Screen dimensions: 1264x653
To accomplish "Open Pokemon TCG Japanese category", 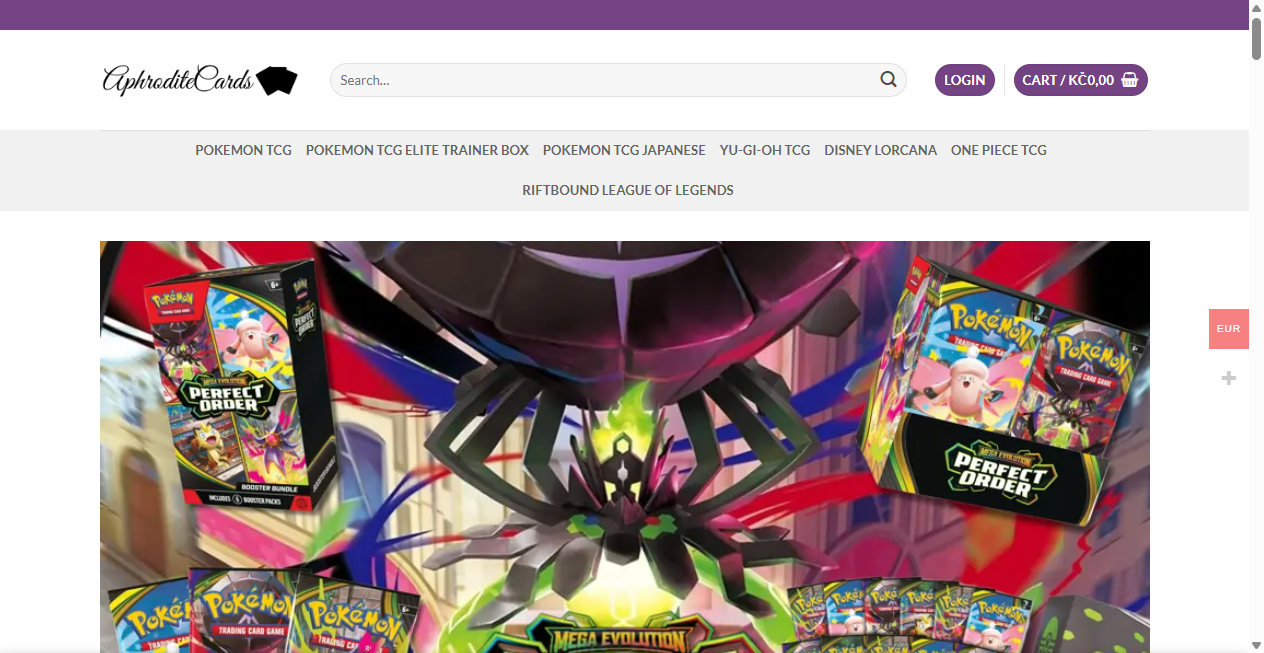I will [624, 150].
